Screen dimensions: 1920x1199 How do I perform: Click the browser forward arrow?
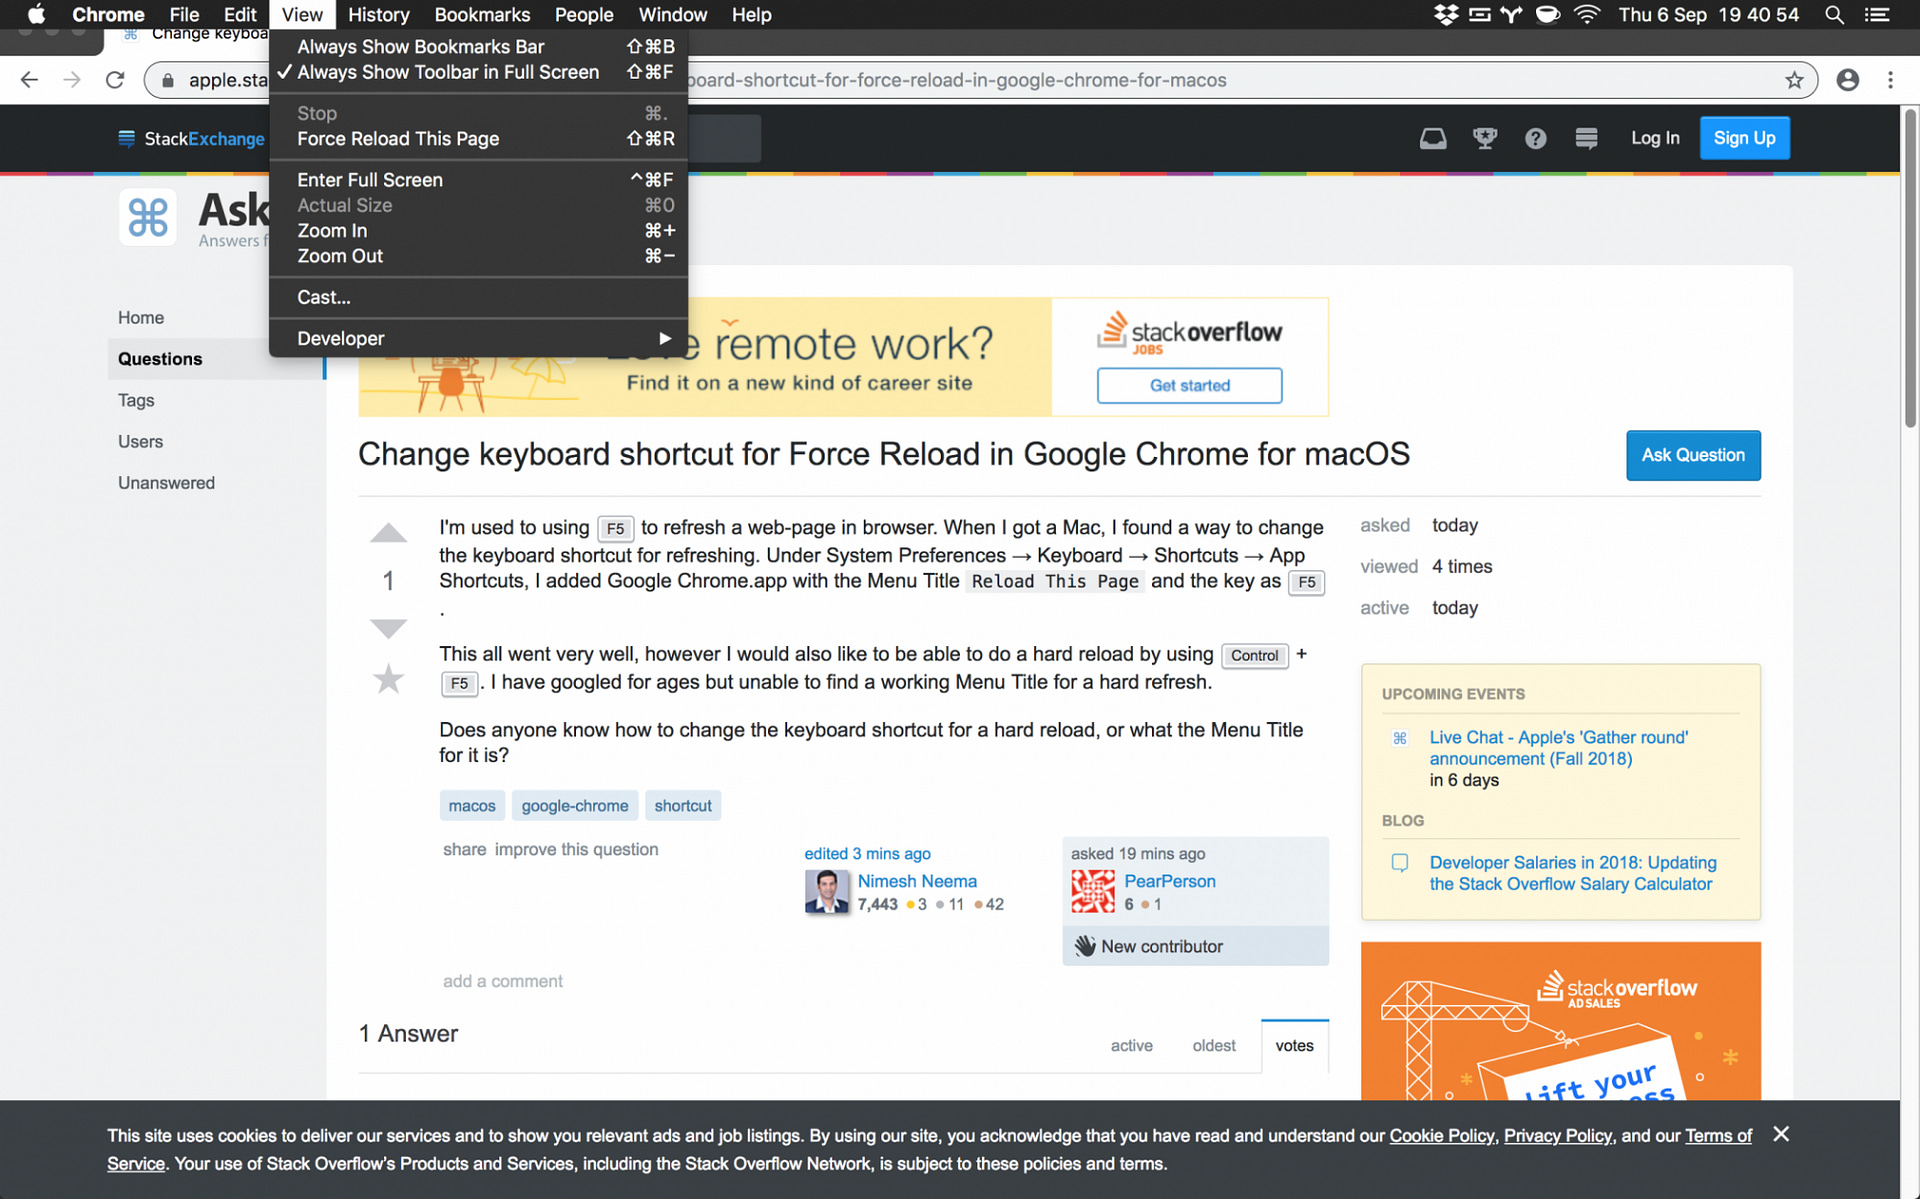click(72, 80)
